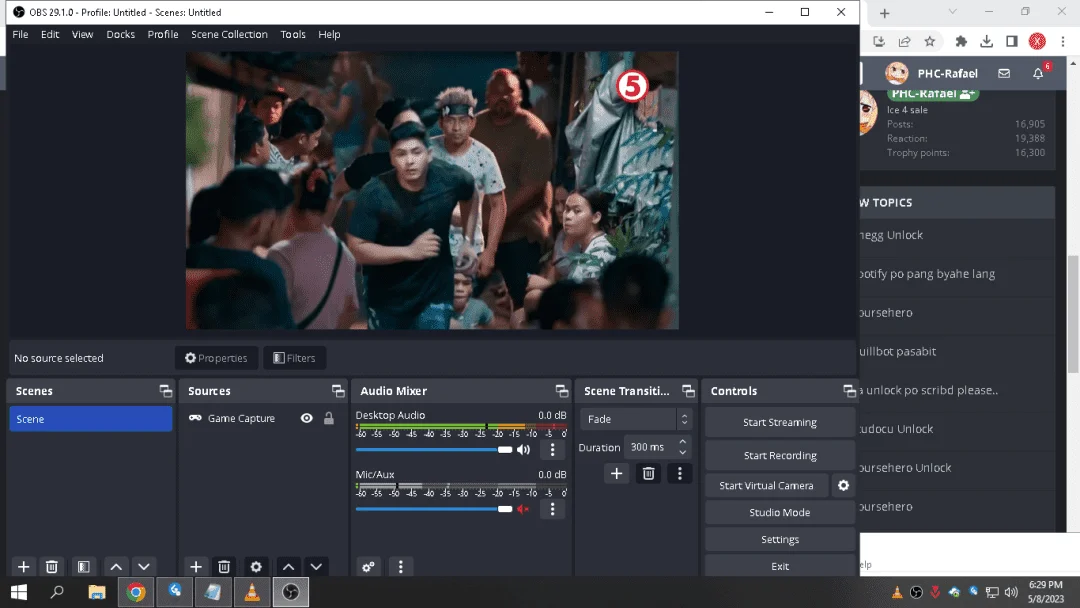Open Chrome extensions puzzle icon
Screen dimensions: 1080x608
coord(961,41)
